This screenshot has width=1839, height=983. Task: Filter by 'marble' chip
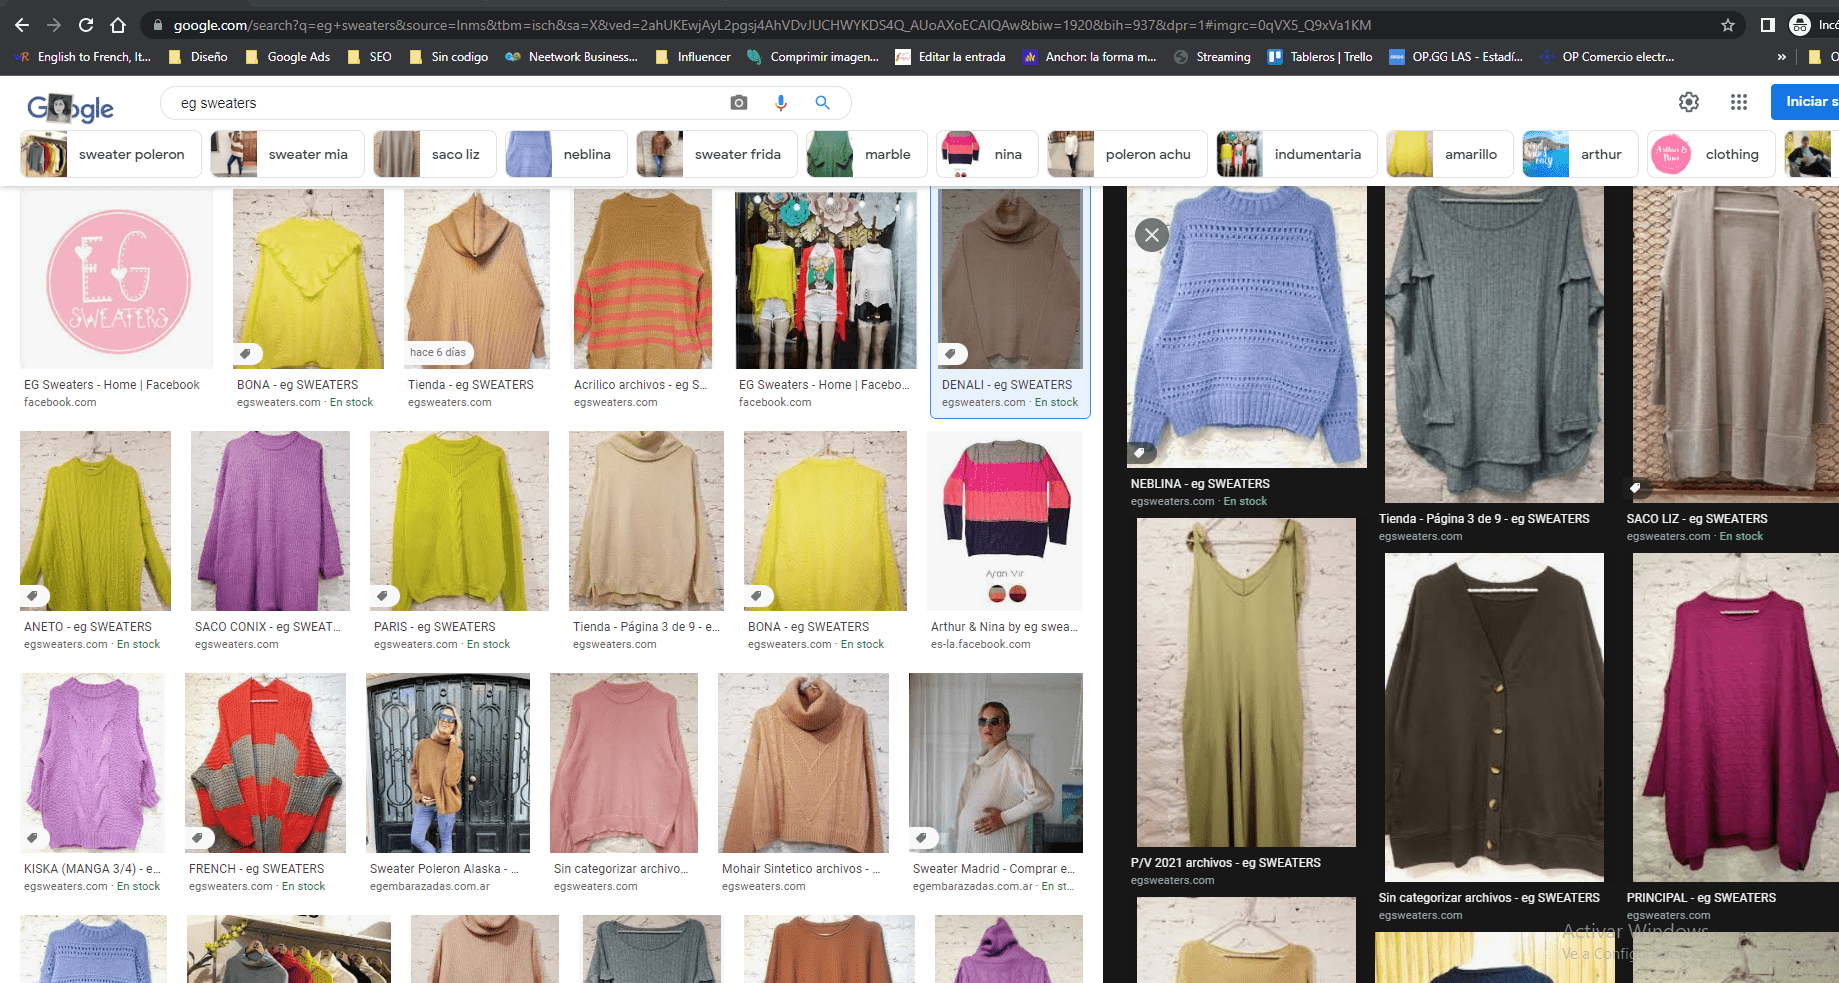pos(866,154)
